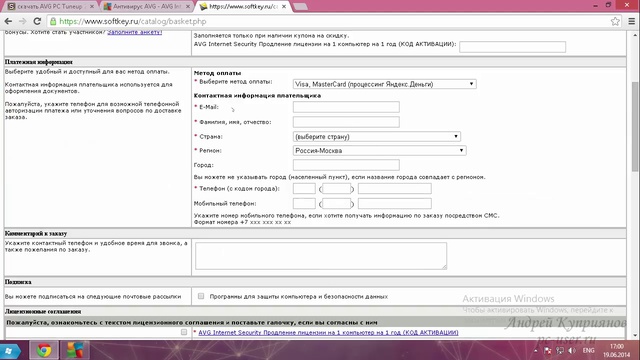The width and height of the screenshot is (640, 360).
Task: Click the 'Фамилия, имя, отчество' input field
Action: [x=346, y=122]
